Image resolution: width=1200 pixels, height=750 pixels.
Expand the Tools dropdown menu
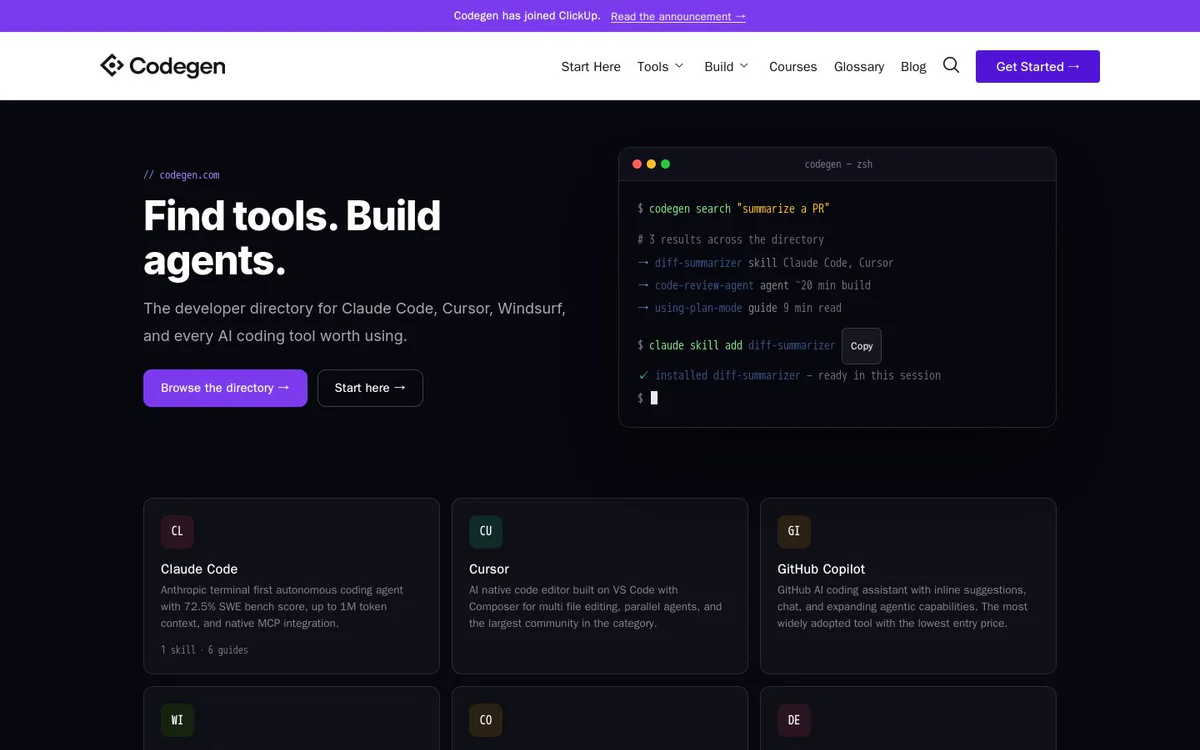[660, 66]
